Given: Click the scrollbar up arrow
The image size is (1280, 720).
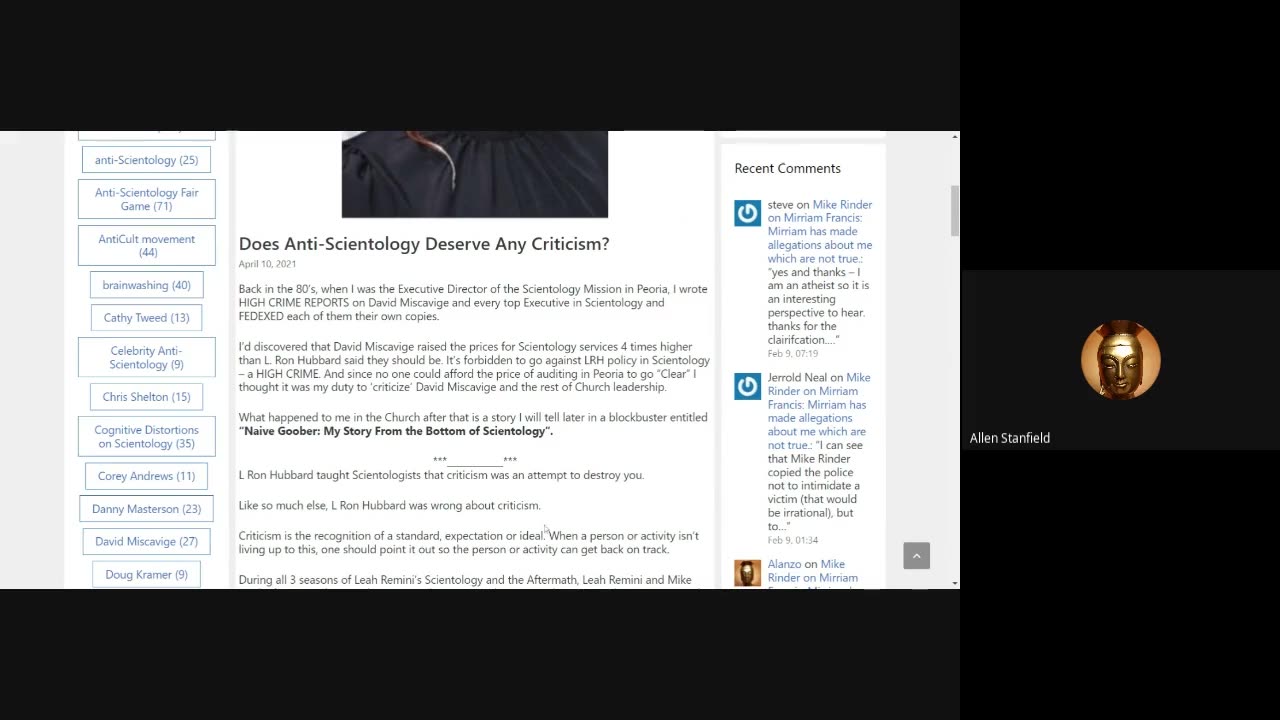Looking at the screenshot, I should point(954,136).
